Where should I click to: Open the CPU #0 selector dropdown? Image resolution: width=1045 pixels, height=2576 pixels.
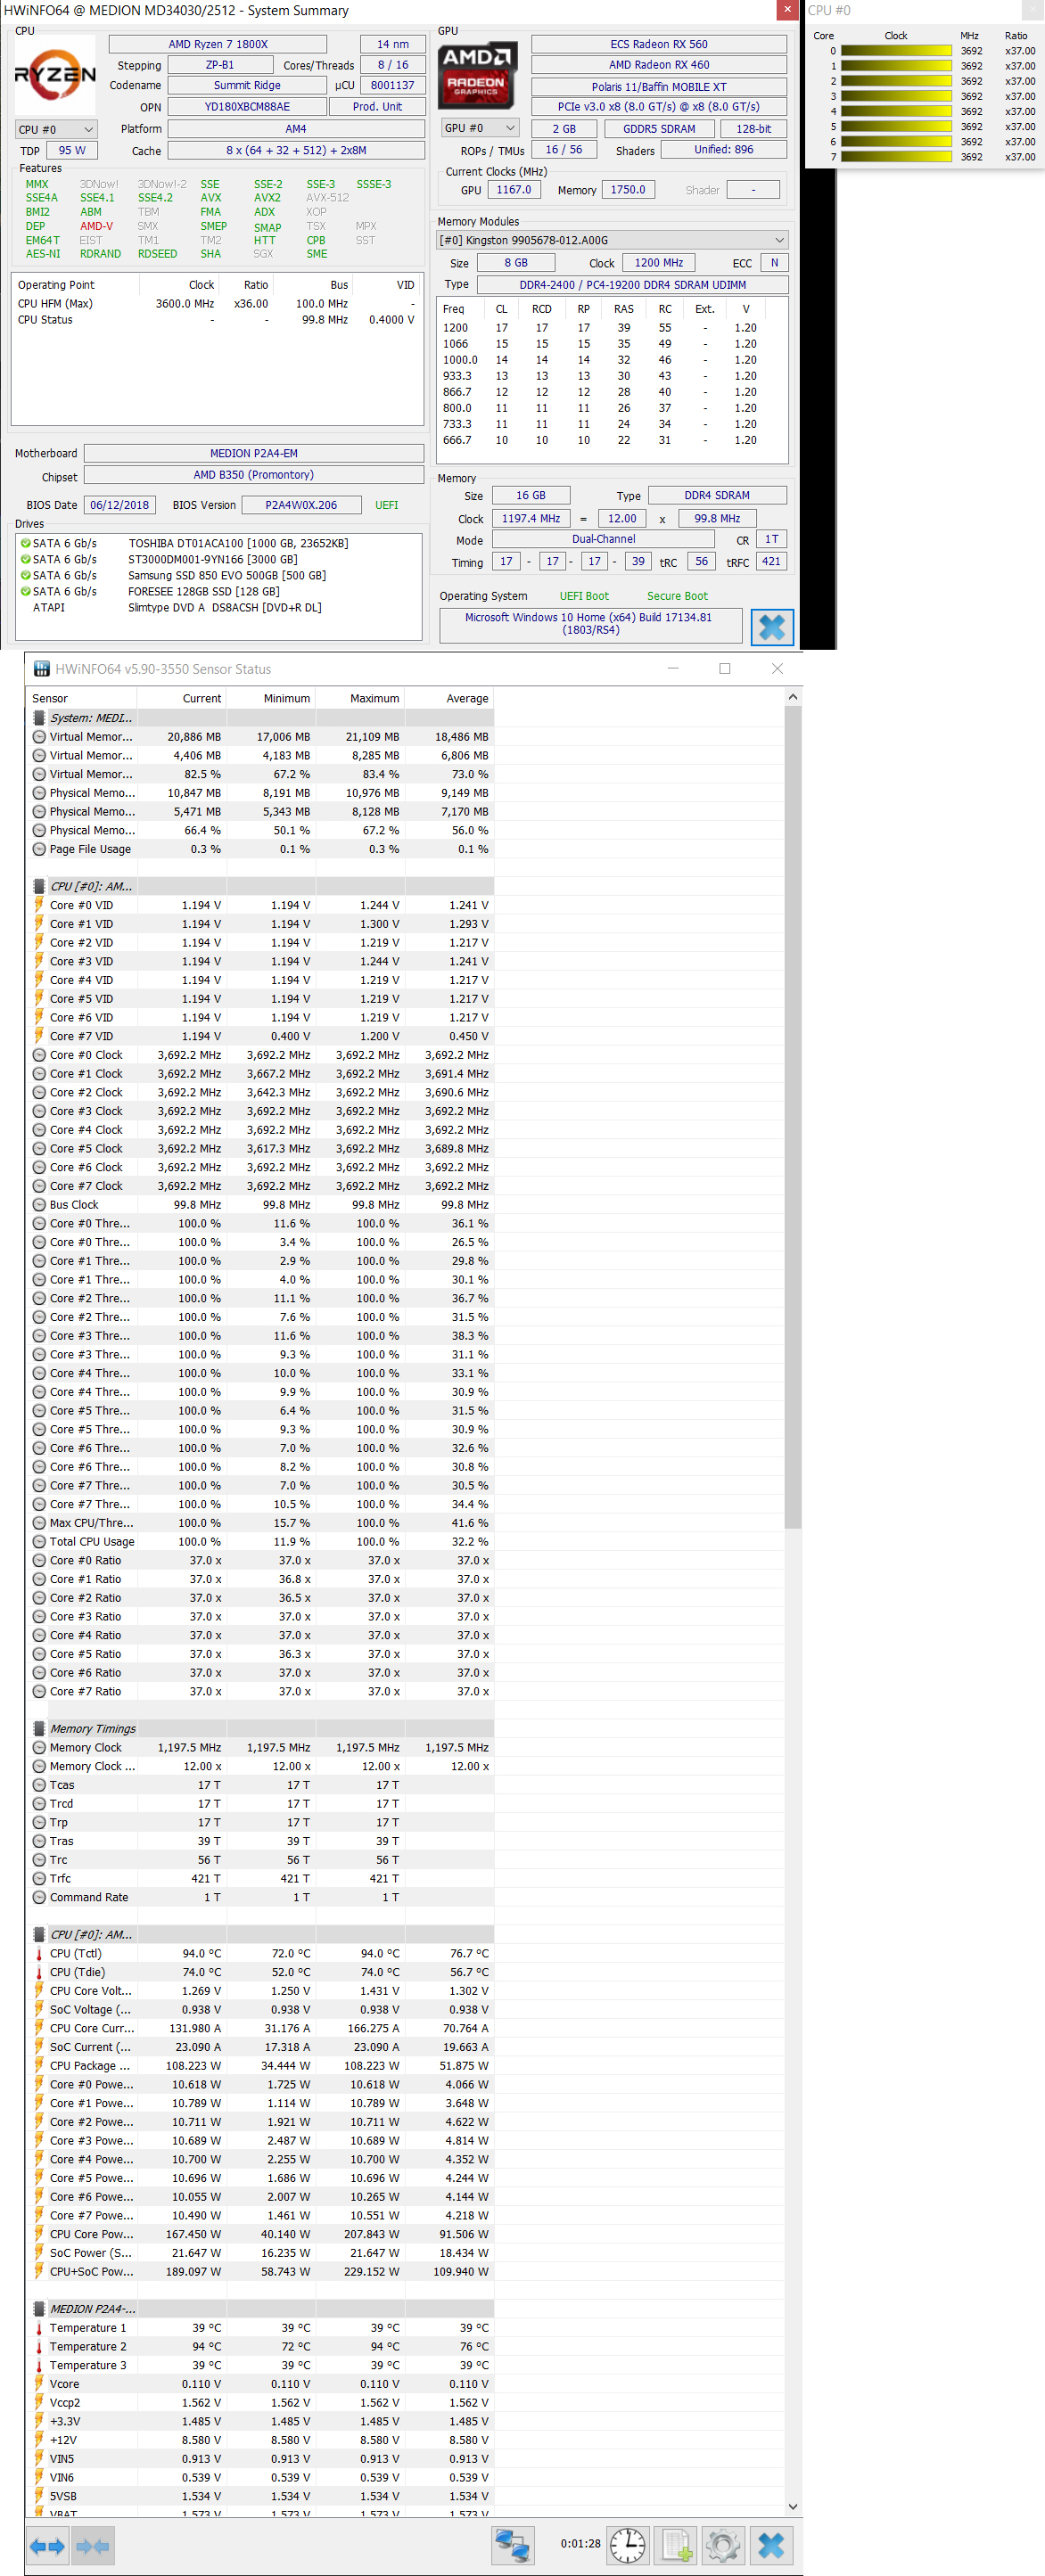(x=56, y=130)
